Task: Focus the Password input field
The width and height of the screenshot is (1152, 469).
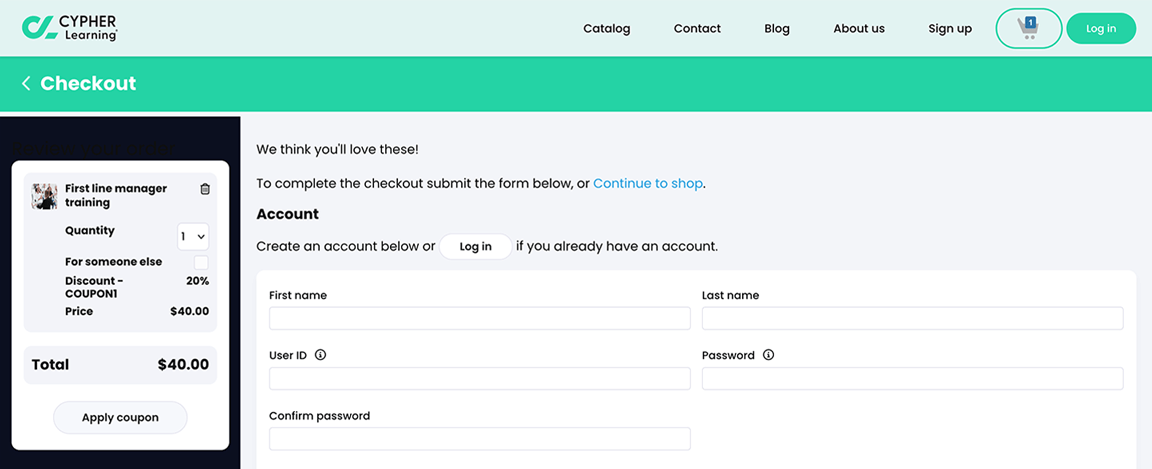Action: [x=912, y=379]
